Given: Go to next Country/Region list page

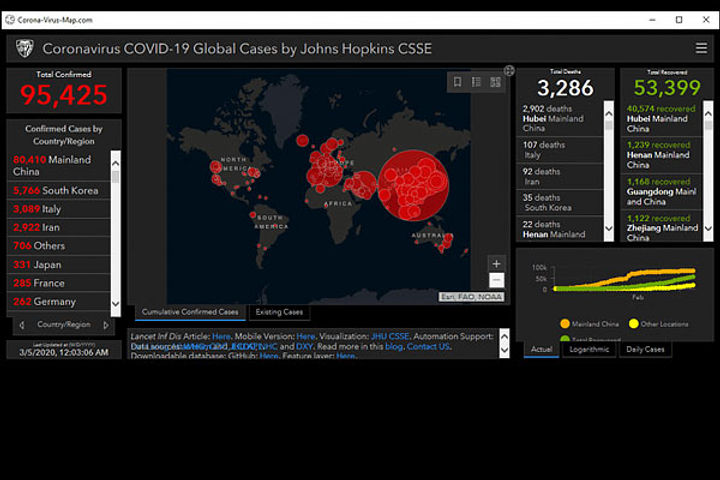Looking at the screenshot, I should tap(106, 325).
